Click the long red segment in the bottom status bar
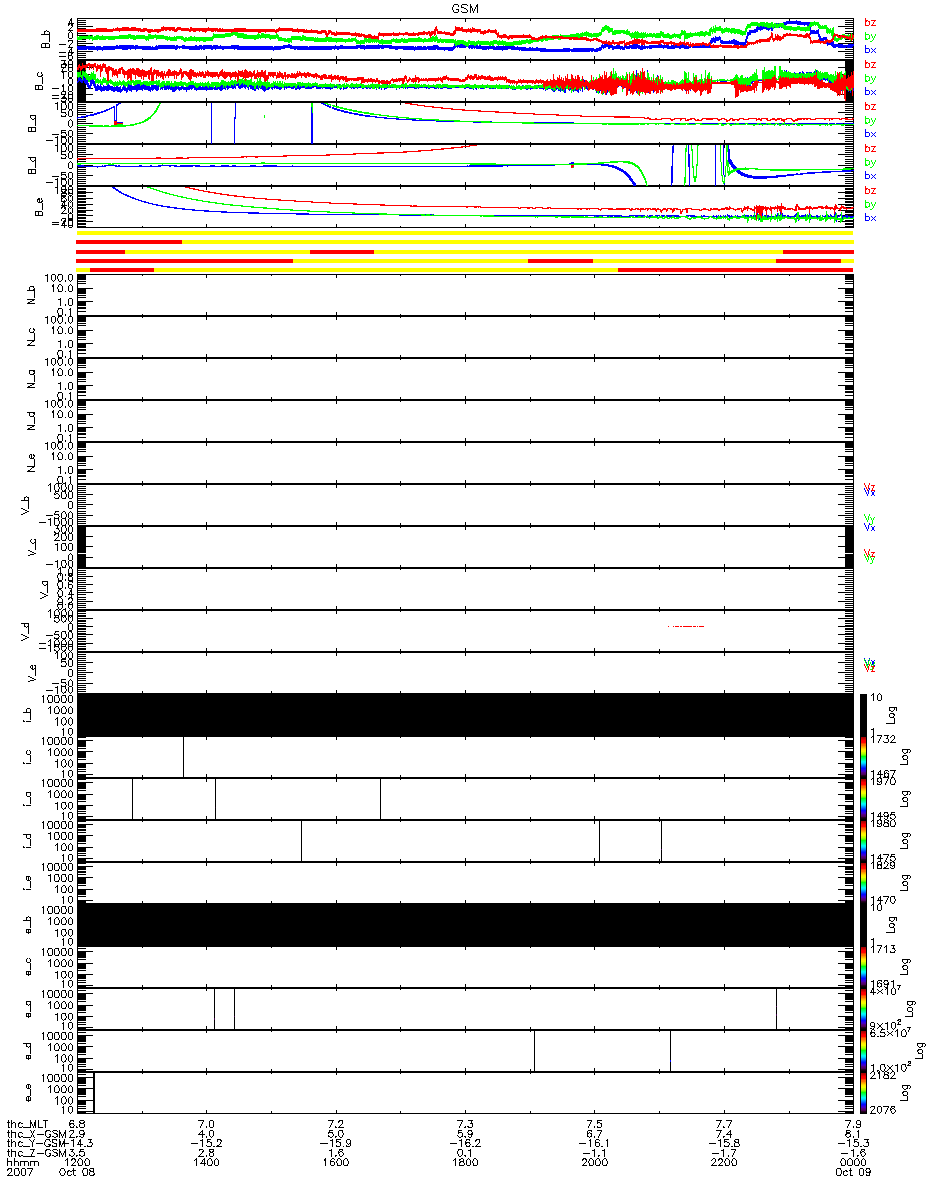 pyautogui.click(x=736, y=269)
